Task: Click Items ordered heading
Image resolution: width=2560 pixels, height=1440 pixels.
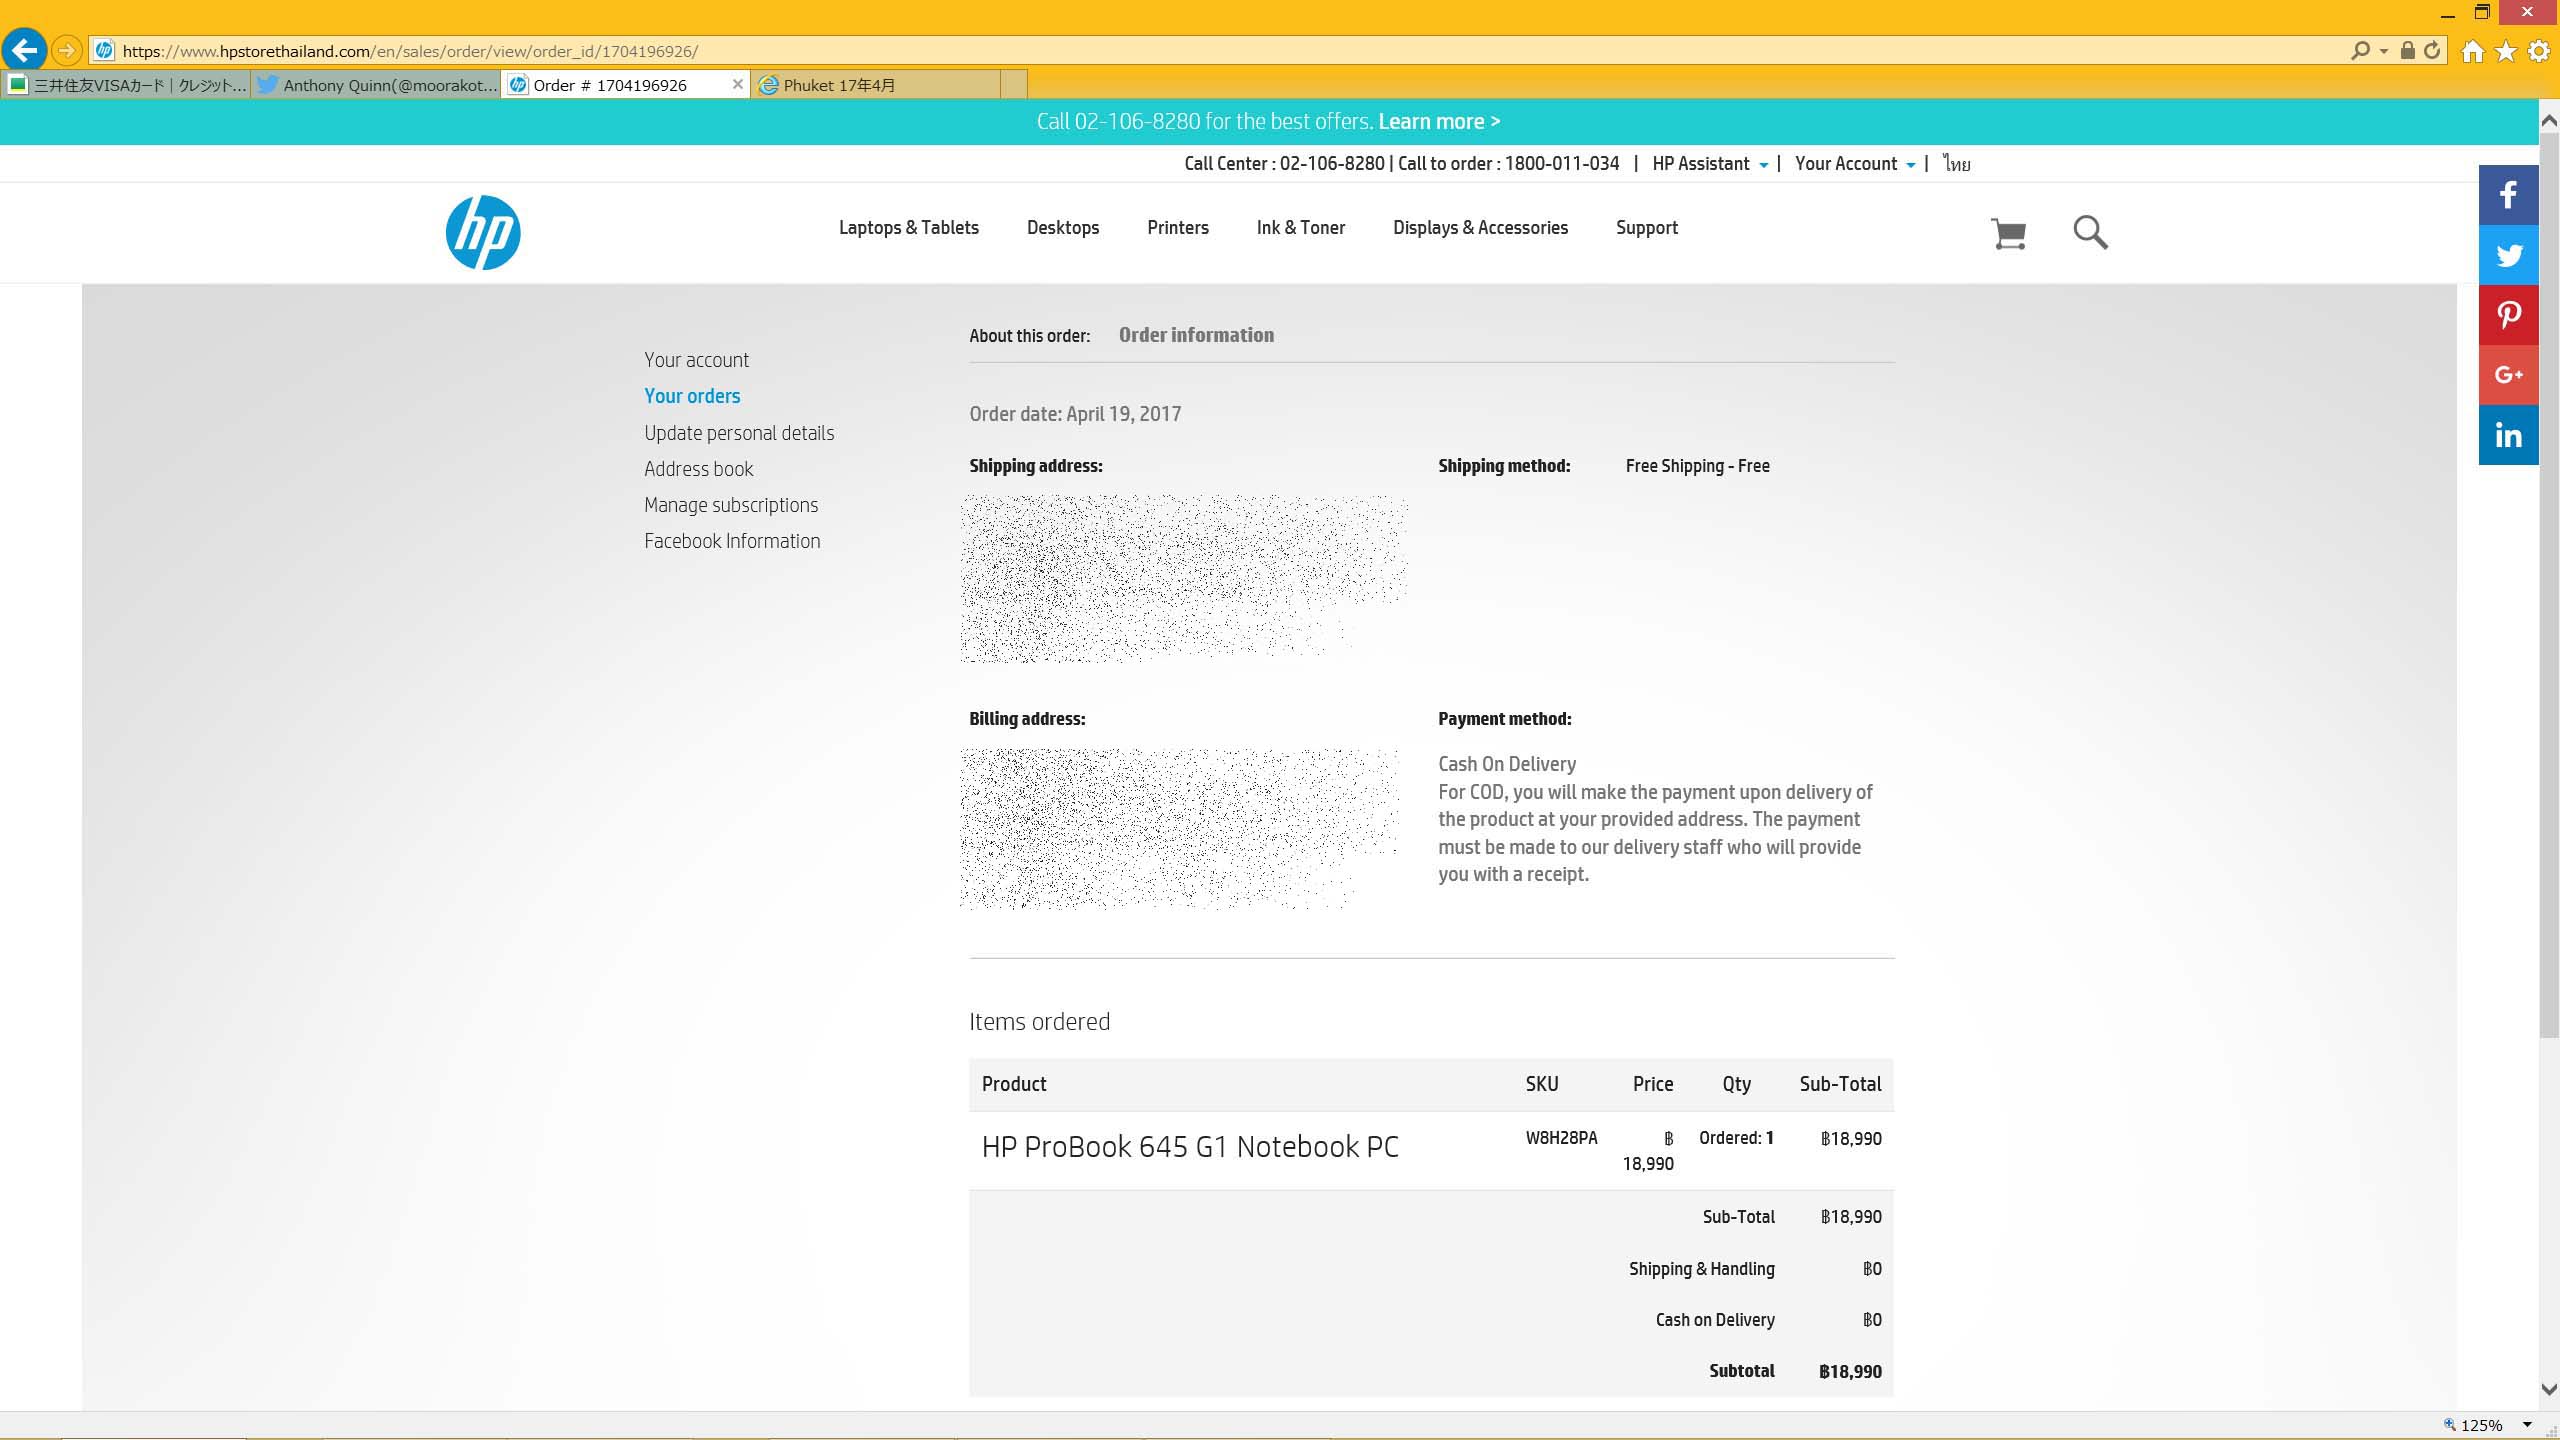Action: click(x=1039, y=1022)
